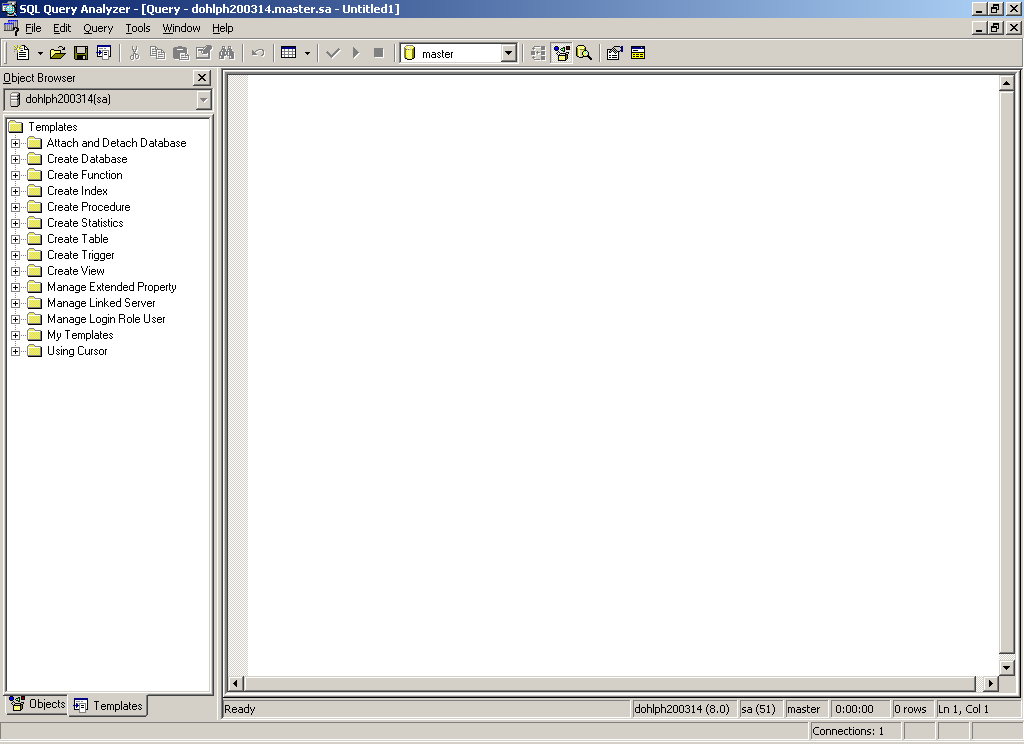Screen dimensions: 1024x744
Task: Expand the Create Index folder
Action: (16, 191)
